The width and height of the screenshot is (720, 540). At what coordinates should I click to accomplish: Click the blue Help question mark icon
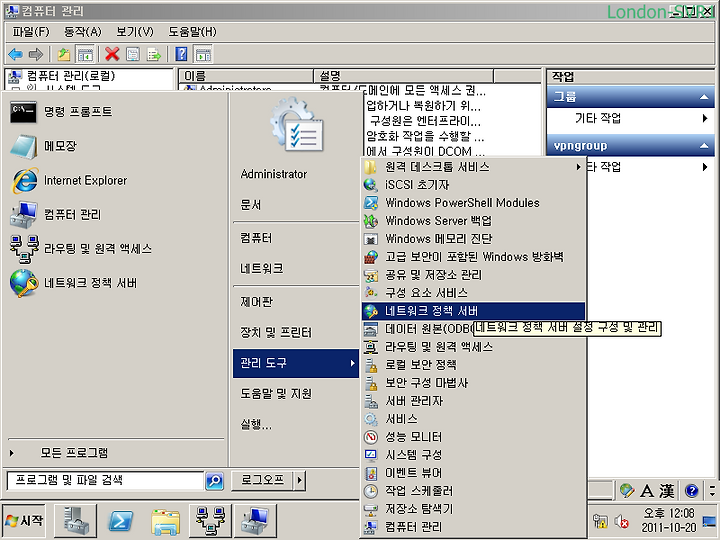click(181, 54)
